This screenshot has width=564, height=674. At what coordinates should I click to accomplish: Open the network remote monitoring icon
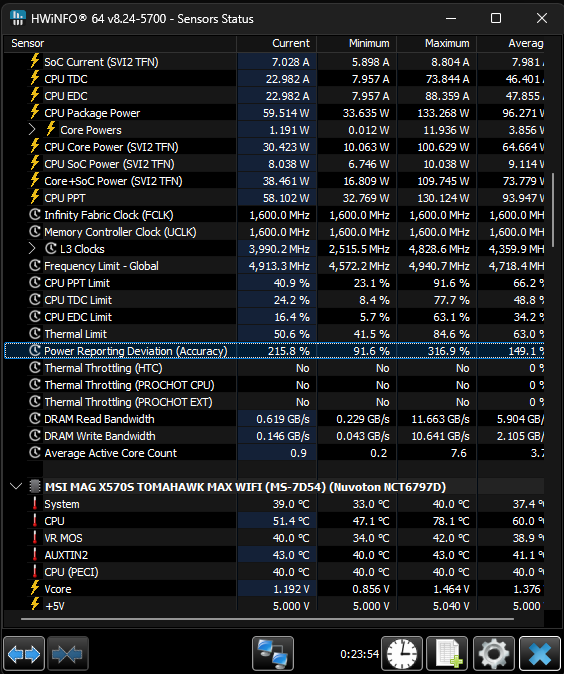click(x=273, y=654)
